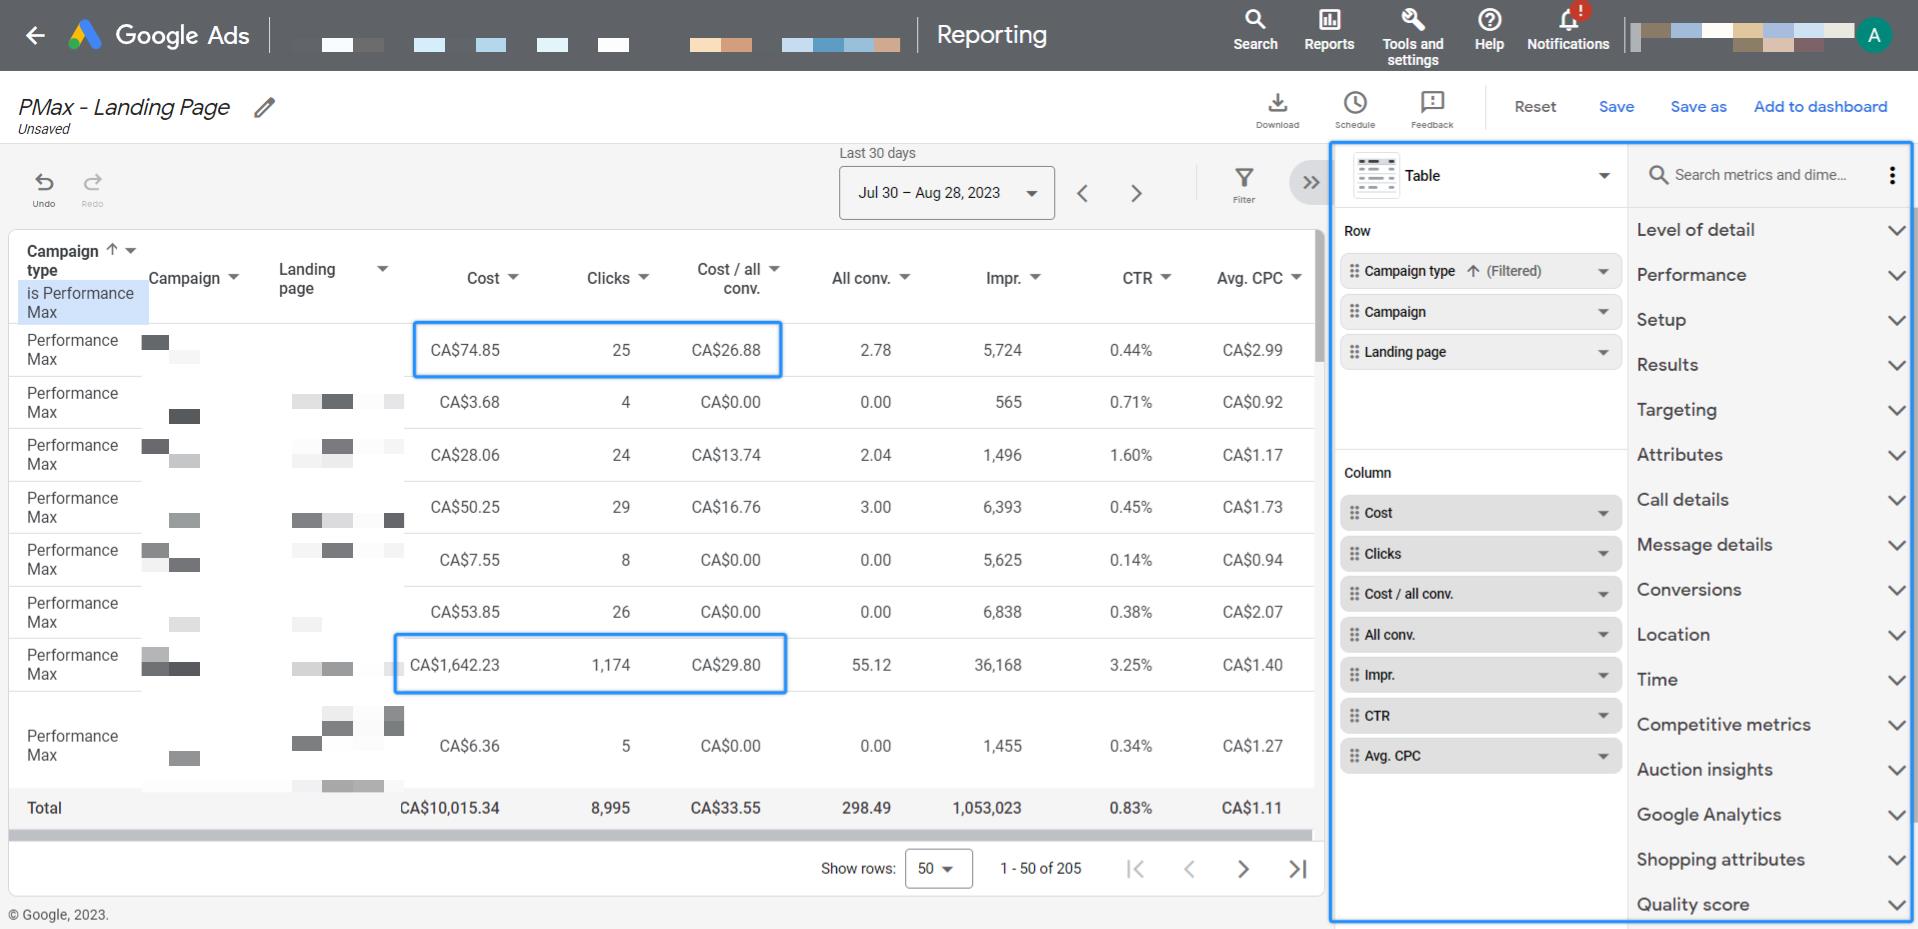Go to previous date range
The width and height of the screenshot is (1918, 929).
point(1082,193)
